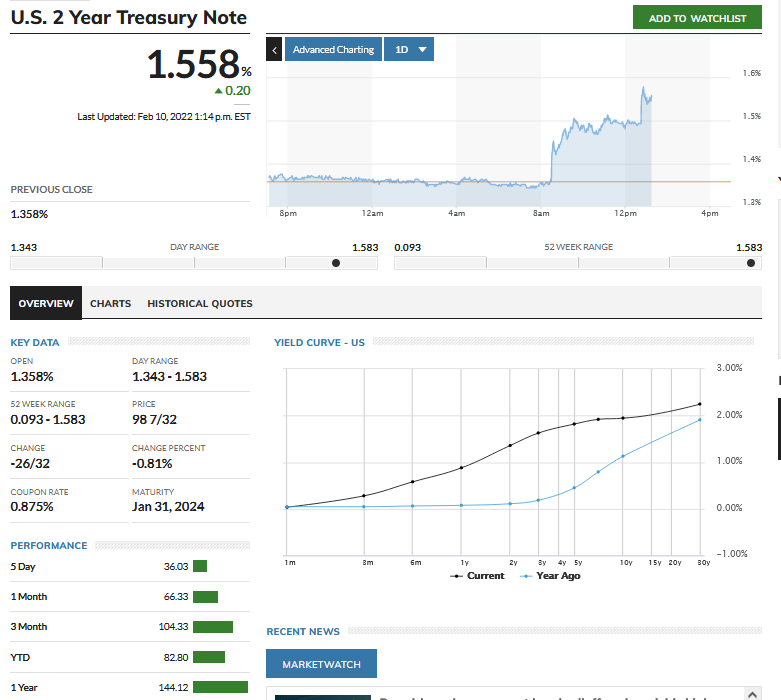Click the maturity date Jan 31, 2024
The height and width of the screenshot is (700, 781).
(x=168, y=507)
